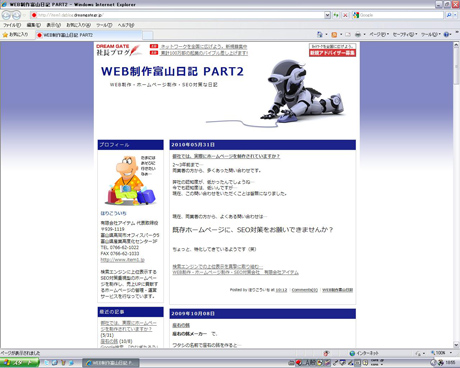Open the WEB制作富山日記 category link in post footer
Screen dimensions: 460x368
click(x=337, y=290)
